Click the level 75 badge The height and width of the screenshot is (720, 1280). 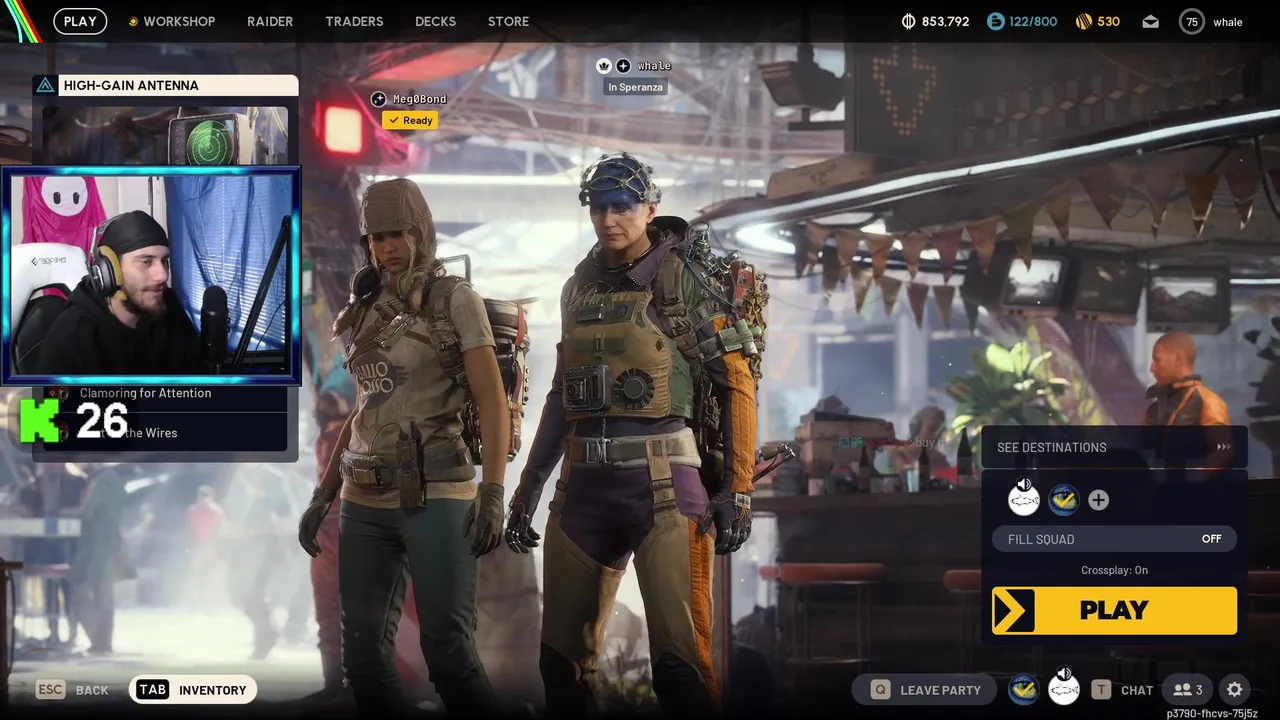1192,21
